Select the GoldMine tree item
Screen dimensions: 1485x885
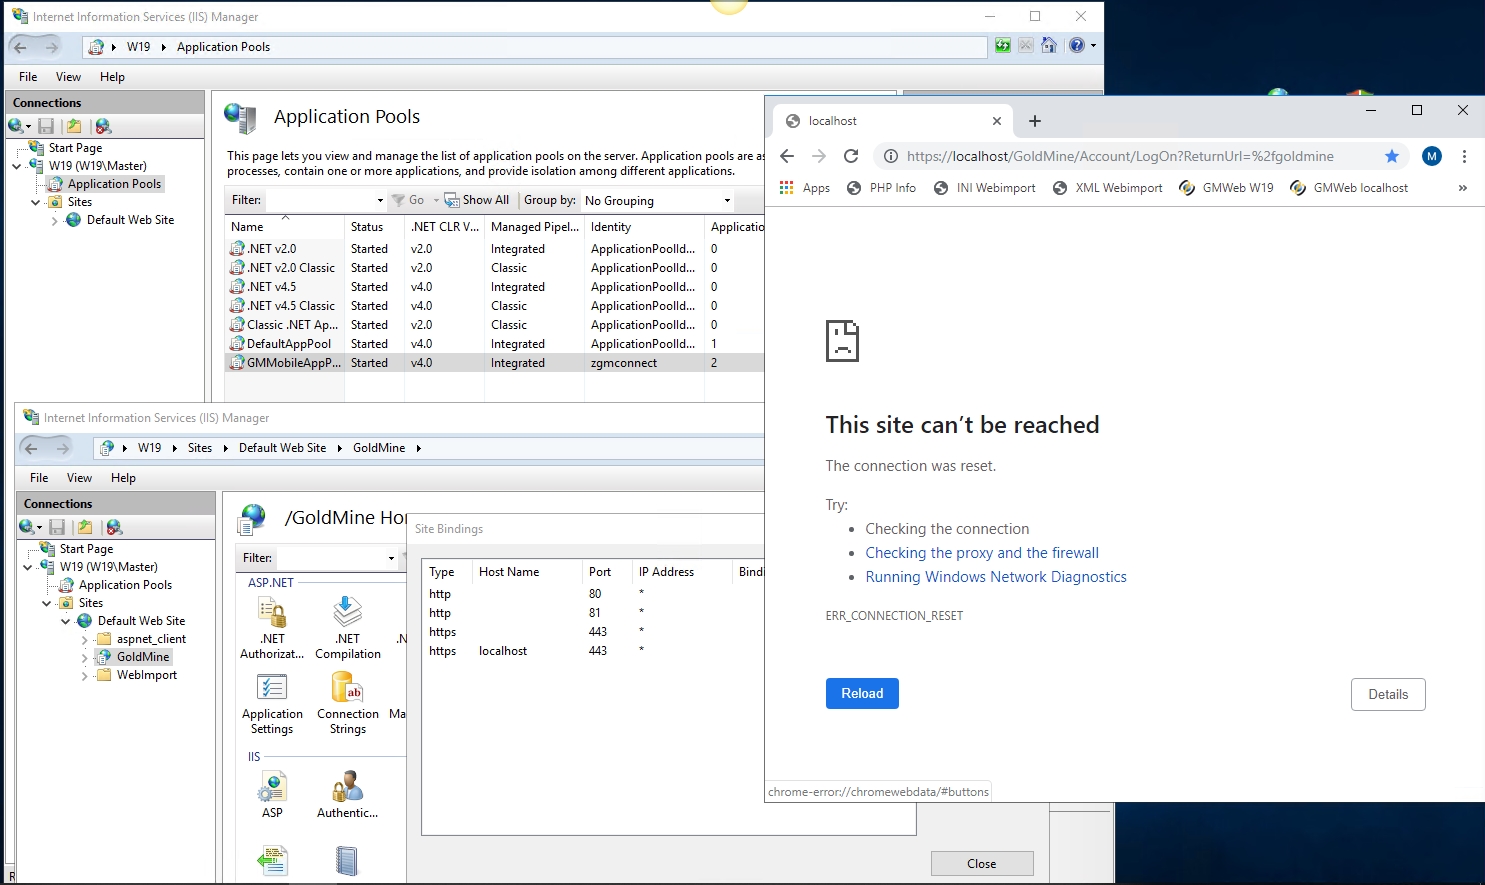(x=142, y=657)
